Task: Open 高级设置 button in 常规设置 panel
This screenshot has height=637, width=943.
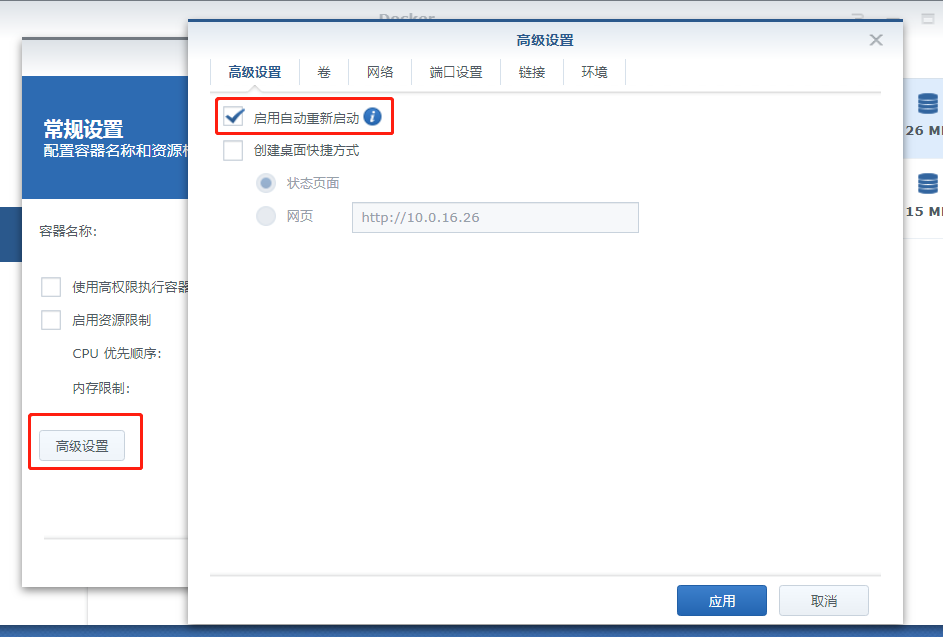Action: pos(82,446)
